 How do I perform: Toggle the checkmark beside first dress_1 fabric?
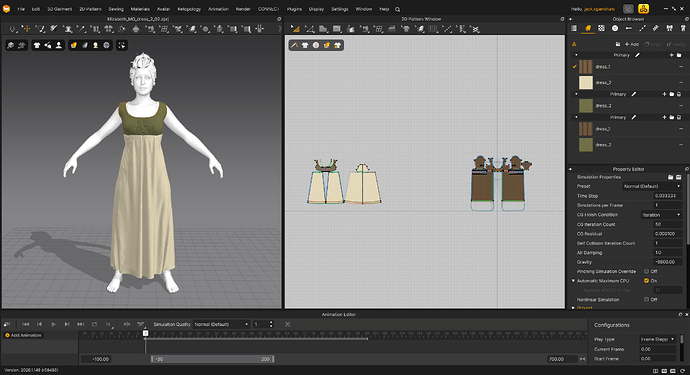pos(574,67)
